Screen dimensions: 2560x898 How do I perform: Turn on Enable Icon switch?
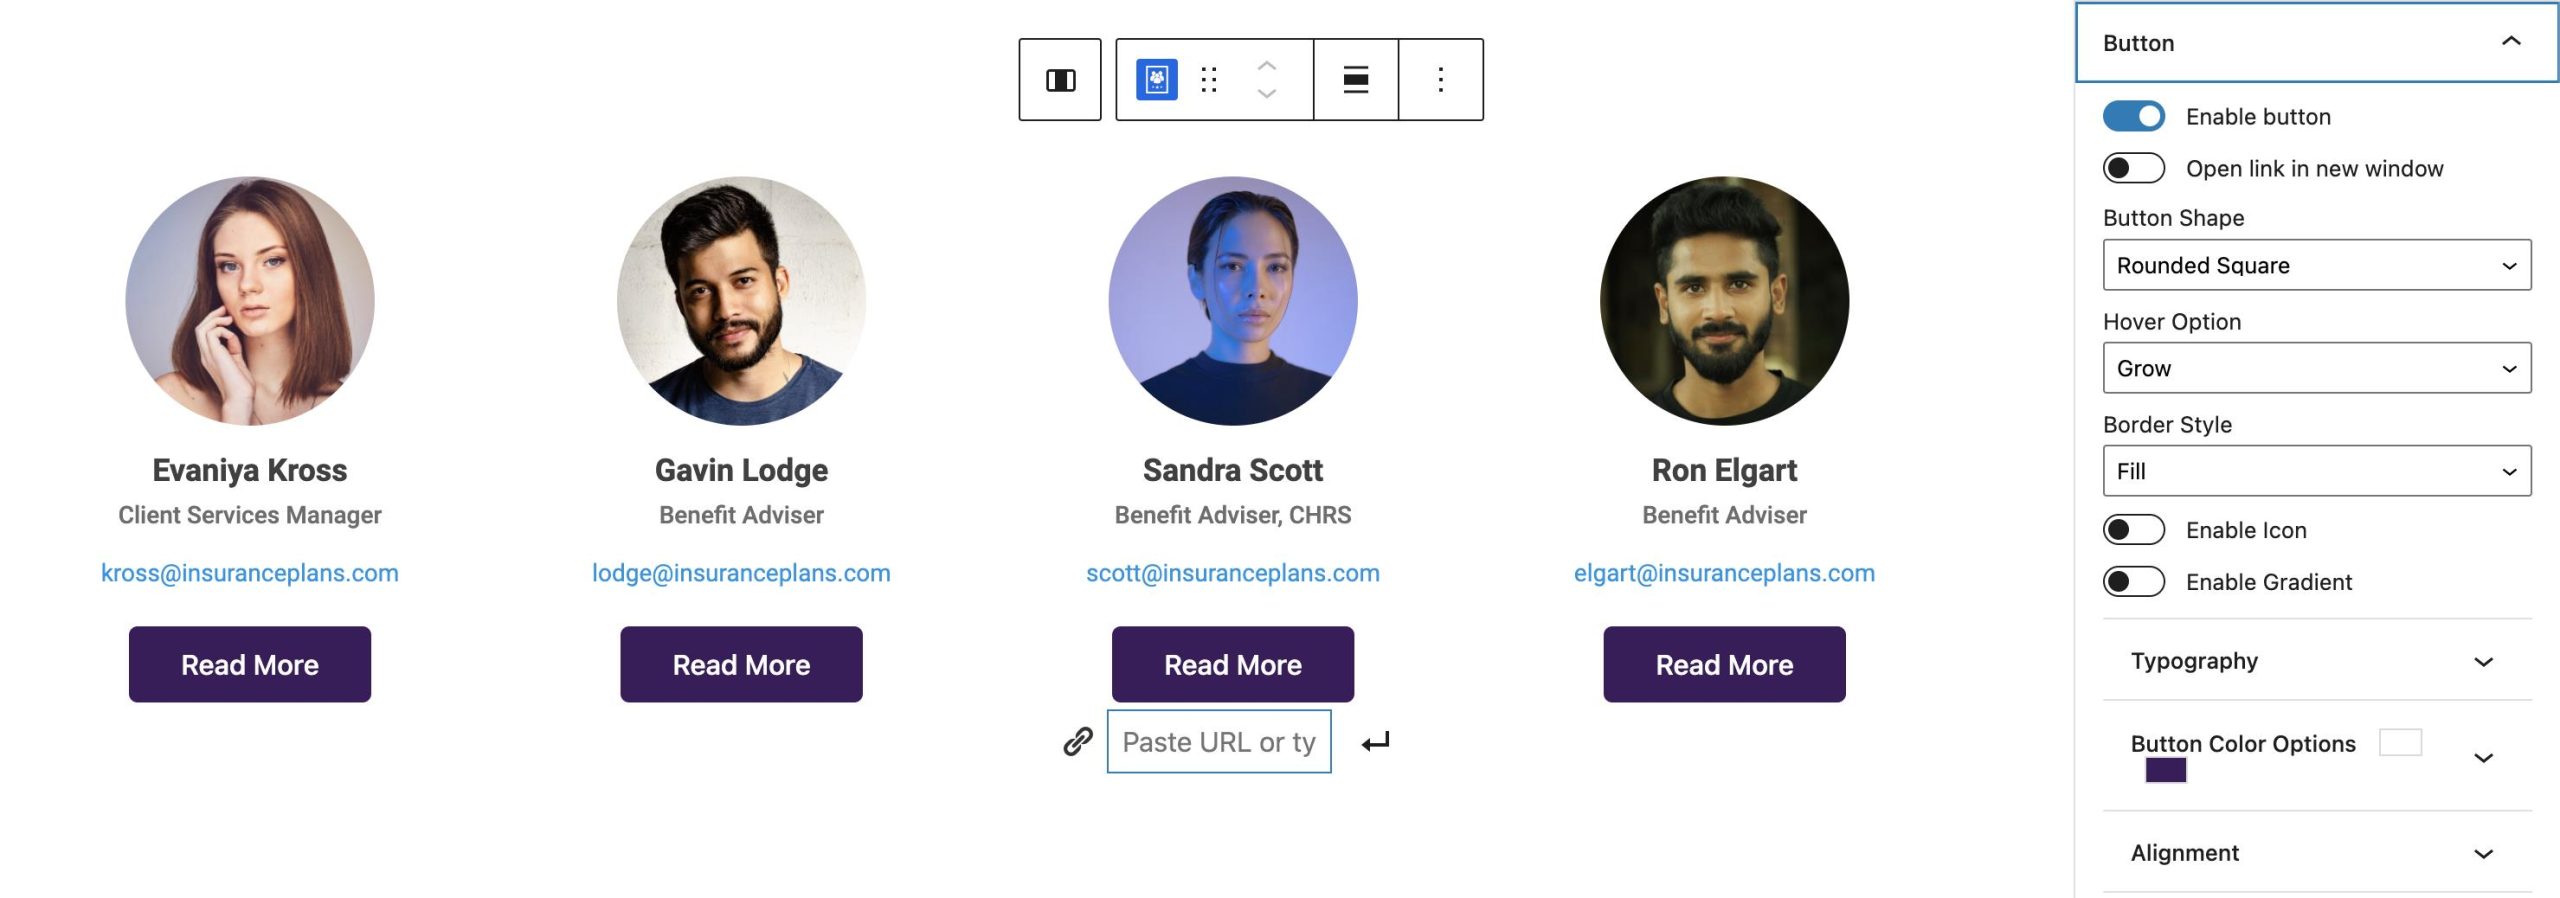pyautogui.click(x=2133, y=530)
